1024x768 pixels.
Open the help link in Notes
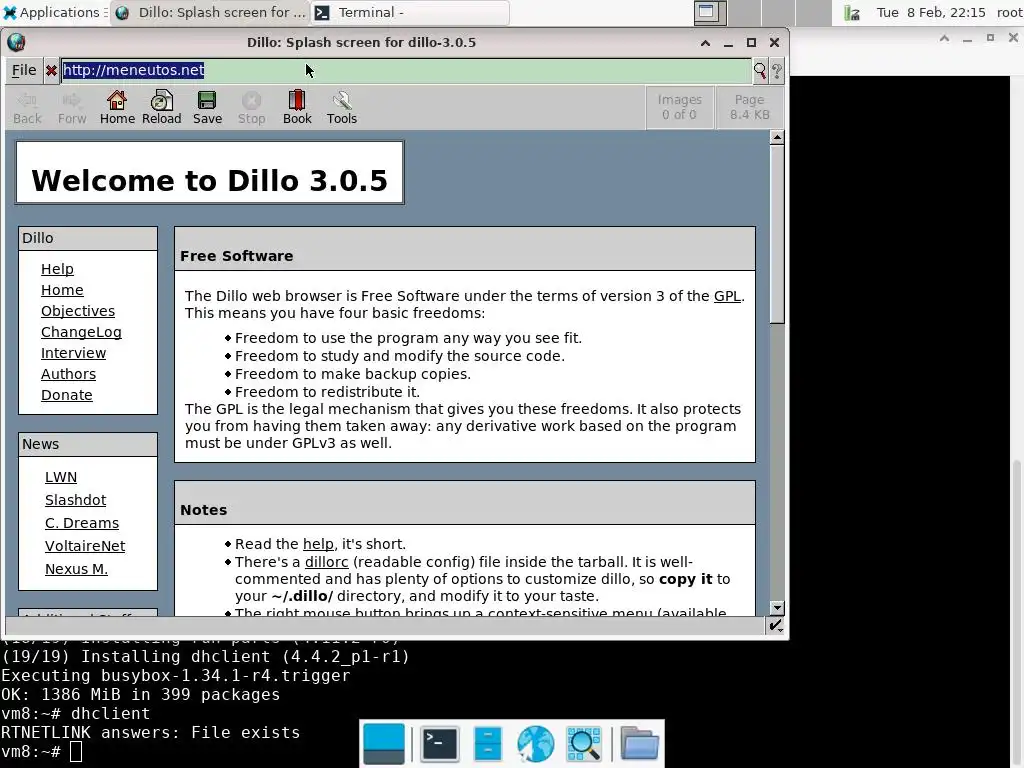point(318,544)
